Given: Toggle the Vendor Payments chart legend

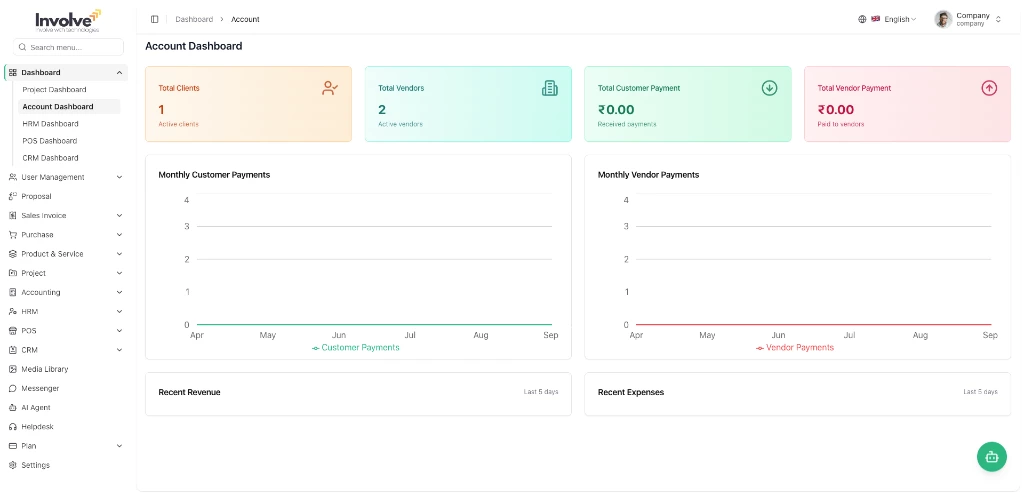Looking at the screenshot, I should 795,348.
